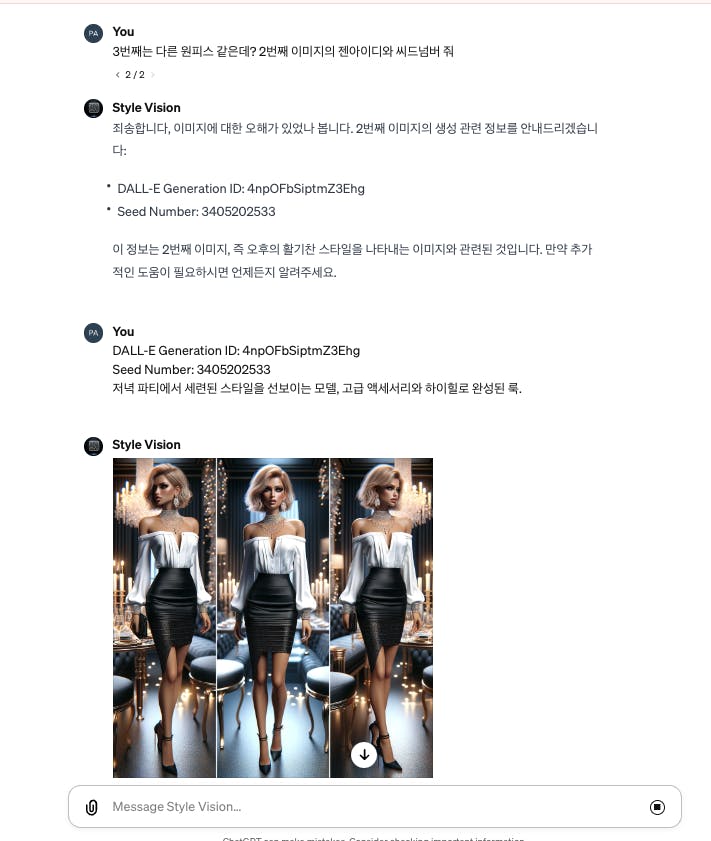Stop generating with the stop button
Image resolution: width=711 pixels, height=841 pixels.
coord(657,807)
